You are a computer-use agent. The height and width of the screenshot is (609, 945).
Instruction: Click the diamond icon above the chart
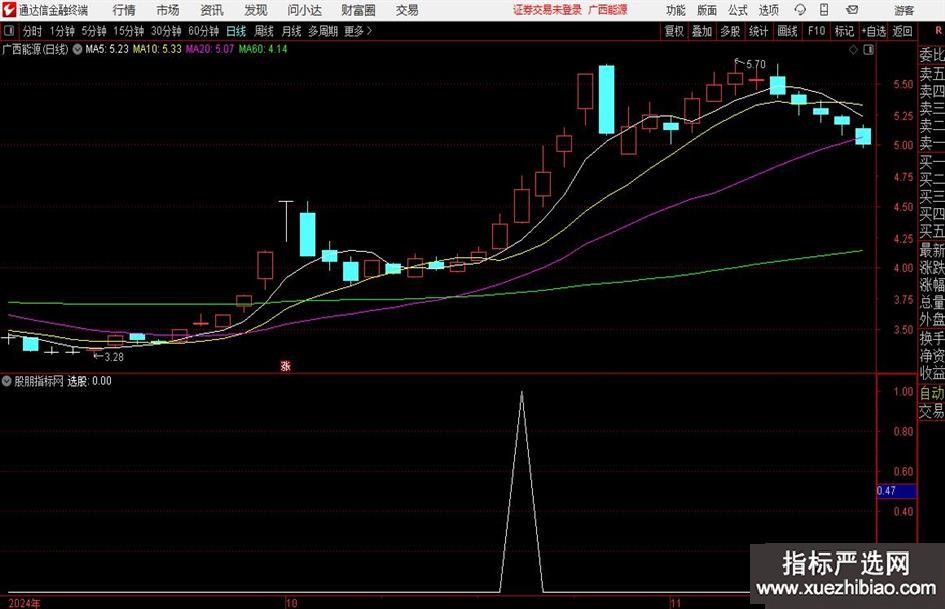853,50
